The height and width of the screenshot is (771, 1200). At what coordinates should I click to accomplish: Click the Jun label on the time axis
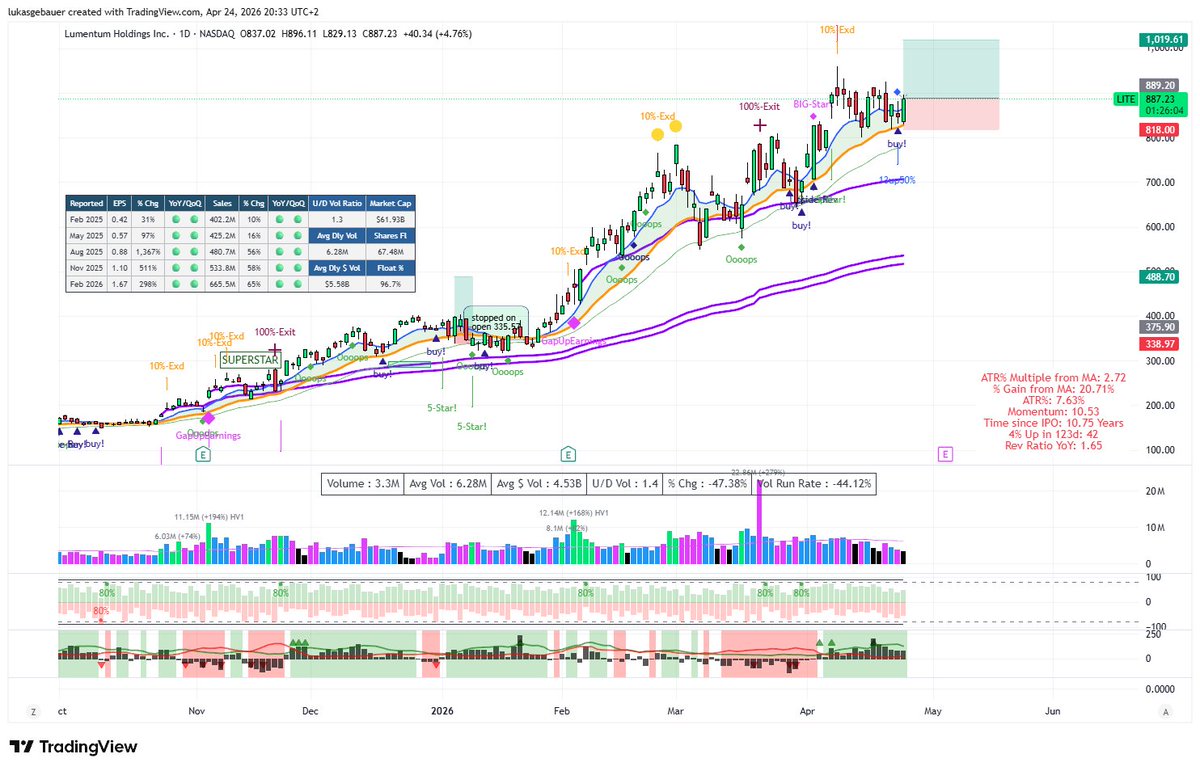[x=1053, y=712]
